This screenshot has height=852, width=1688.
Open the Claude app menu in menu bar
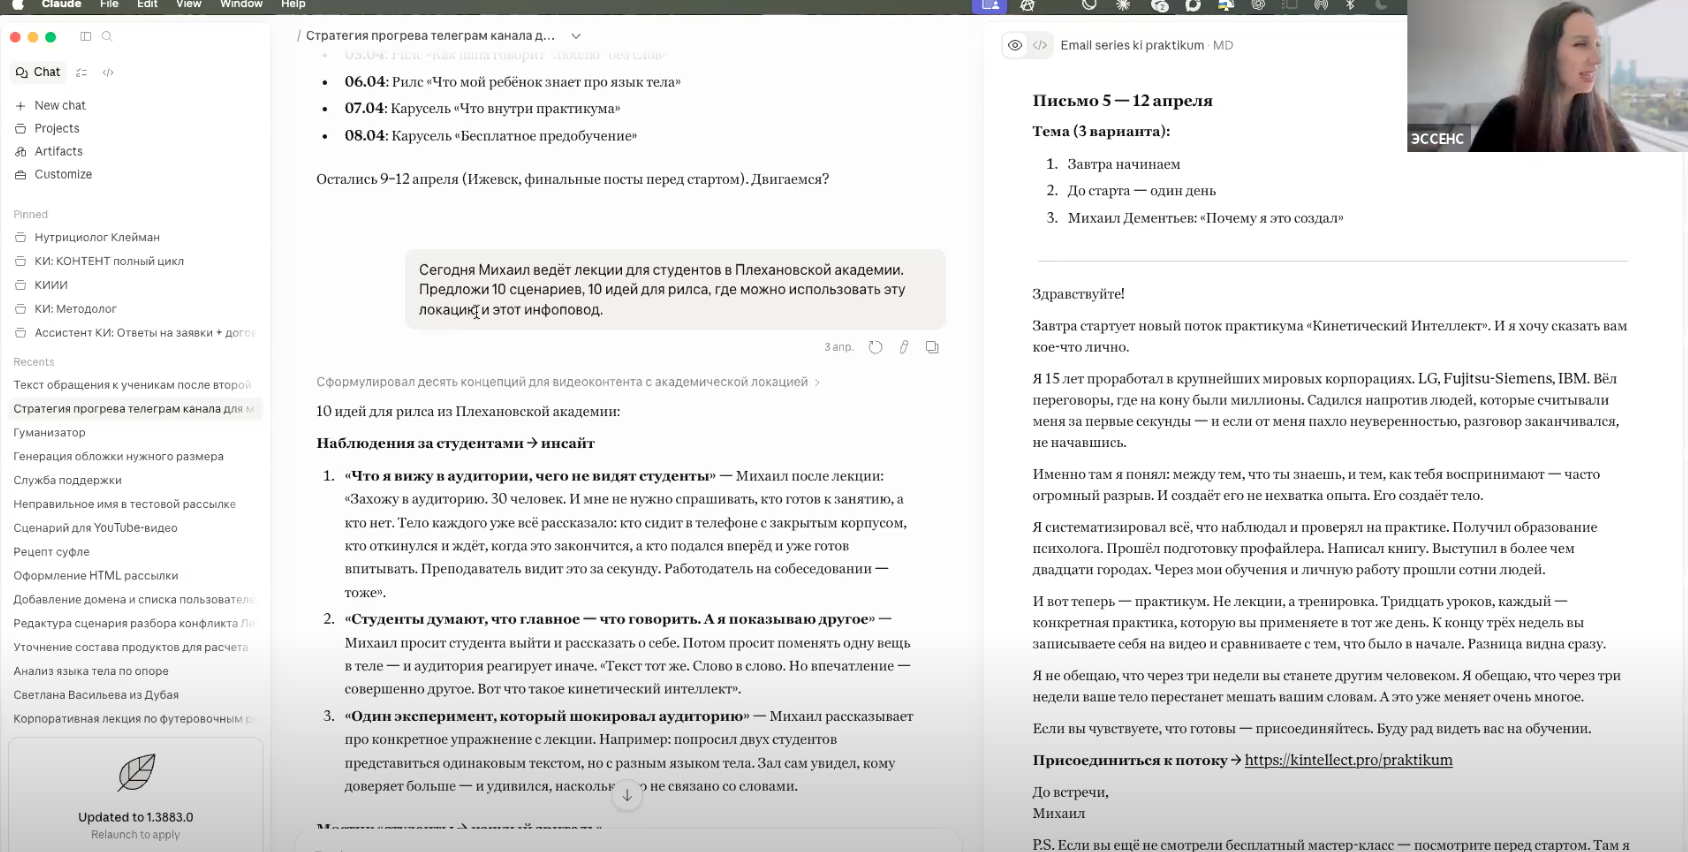(x=61, y=5)
